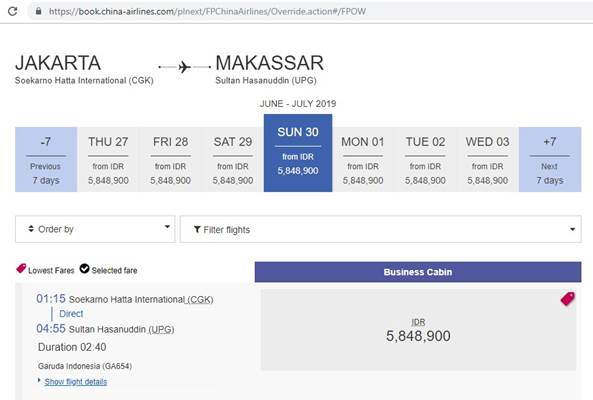Select the MON 01 date tab
Image resolution: width=593 pixels, height=400 pixels.
pyautogui.click(x=363, y=160)
